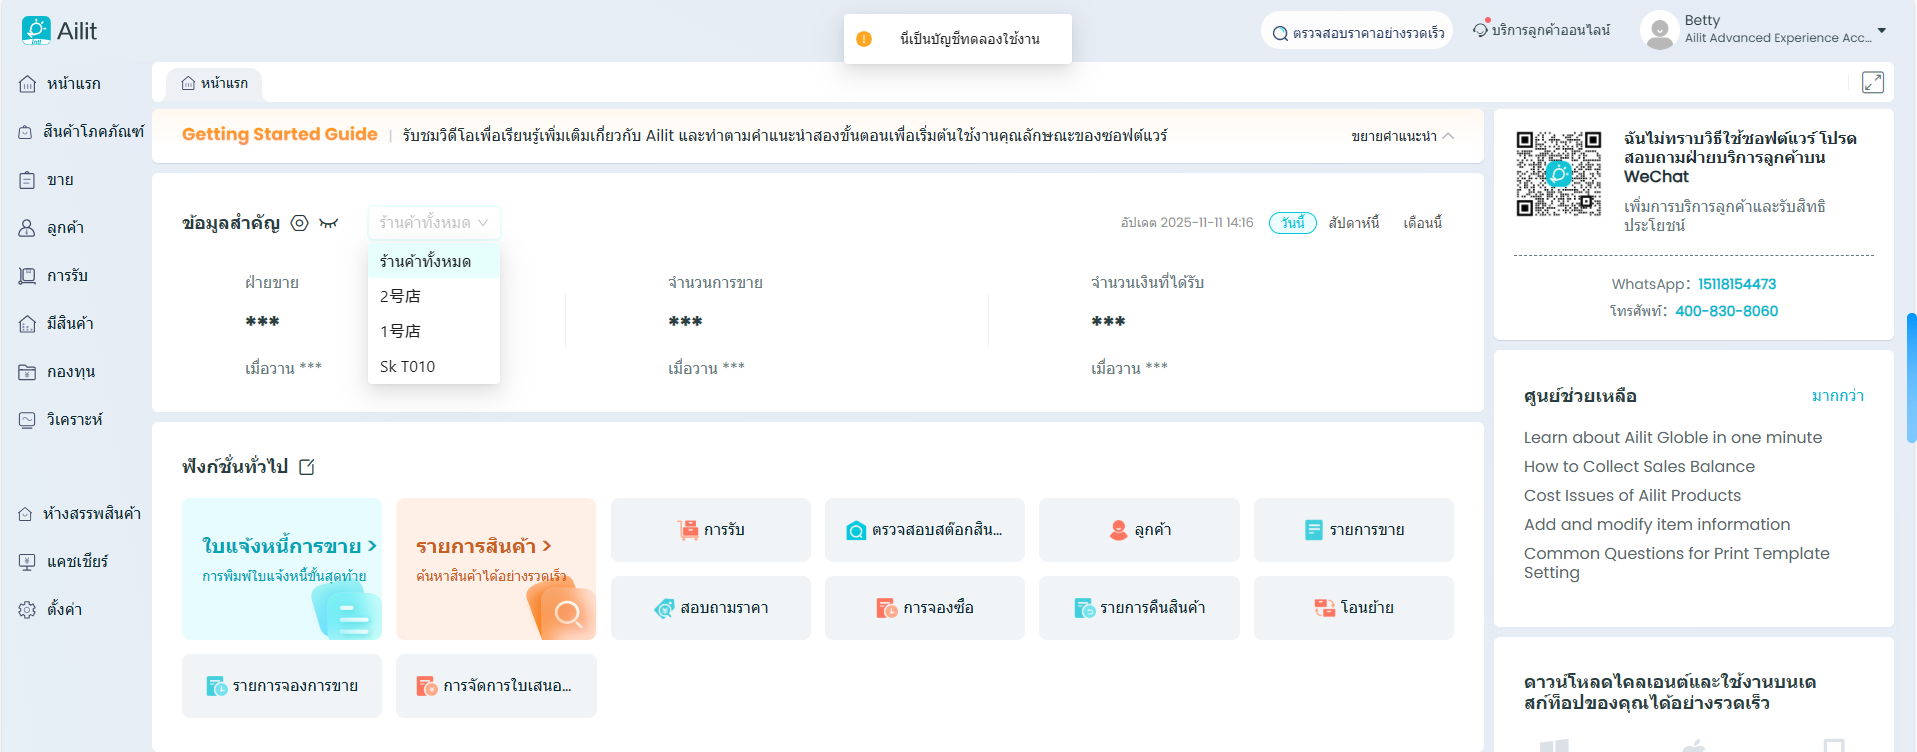Switch to สัปดาห์นี้ time range
Screen dimensions: 1917x752
1353,223
